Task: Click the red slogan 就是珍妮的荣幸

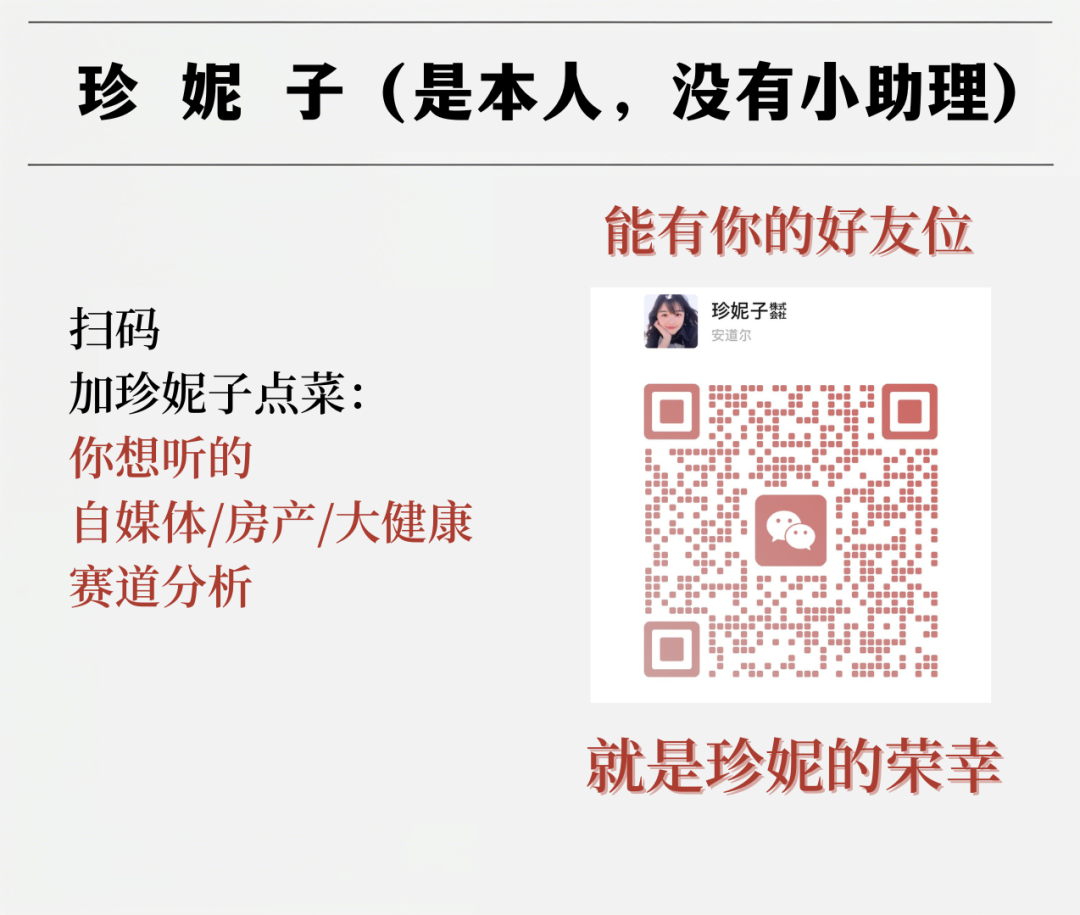Action: coord(794,765)
